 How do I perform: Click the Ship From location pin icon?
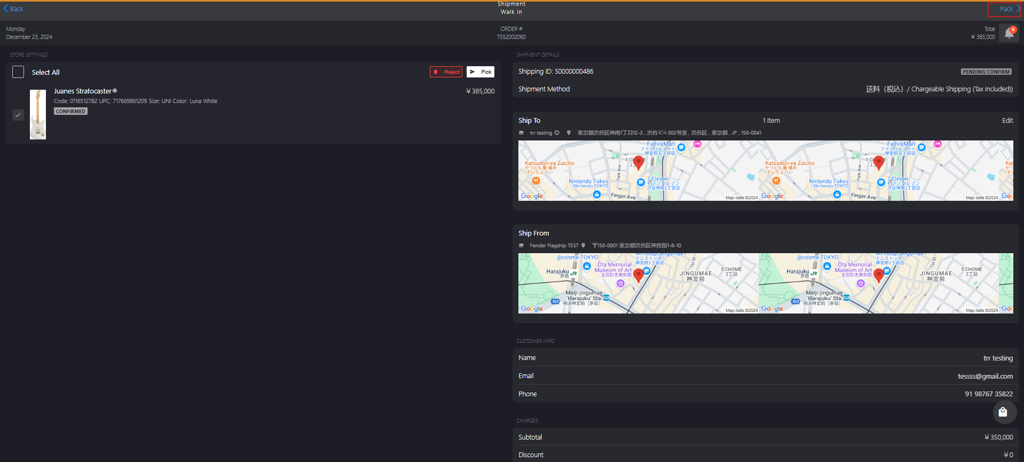(583, 246)
